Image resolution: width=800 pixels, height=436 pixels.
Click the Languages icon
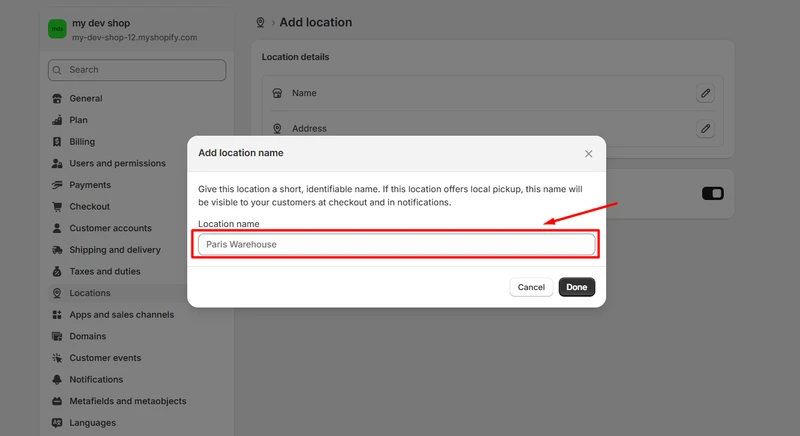57,423
